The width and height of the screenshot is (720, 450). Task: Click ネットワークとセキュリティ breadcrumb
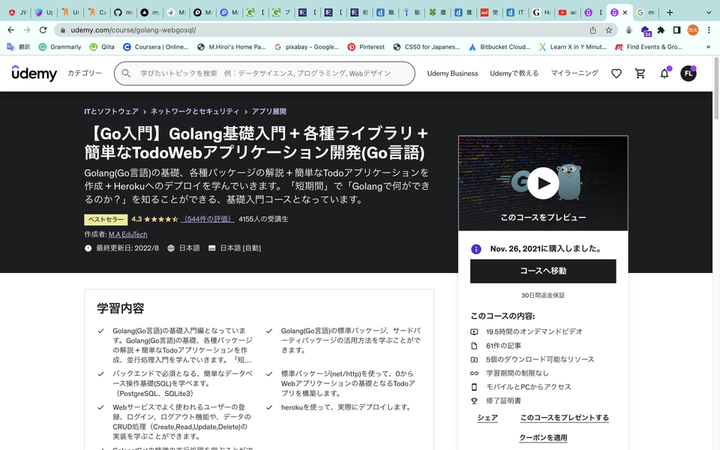195,112
